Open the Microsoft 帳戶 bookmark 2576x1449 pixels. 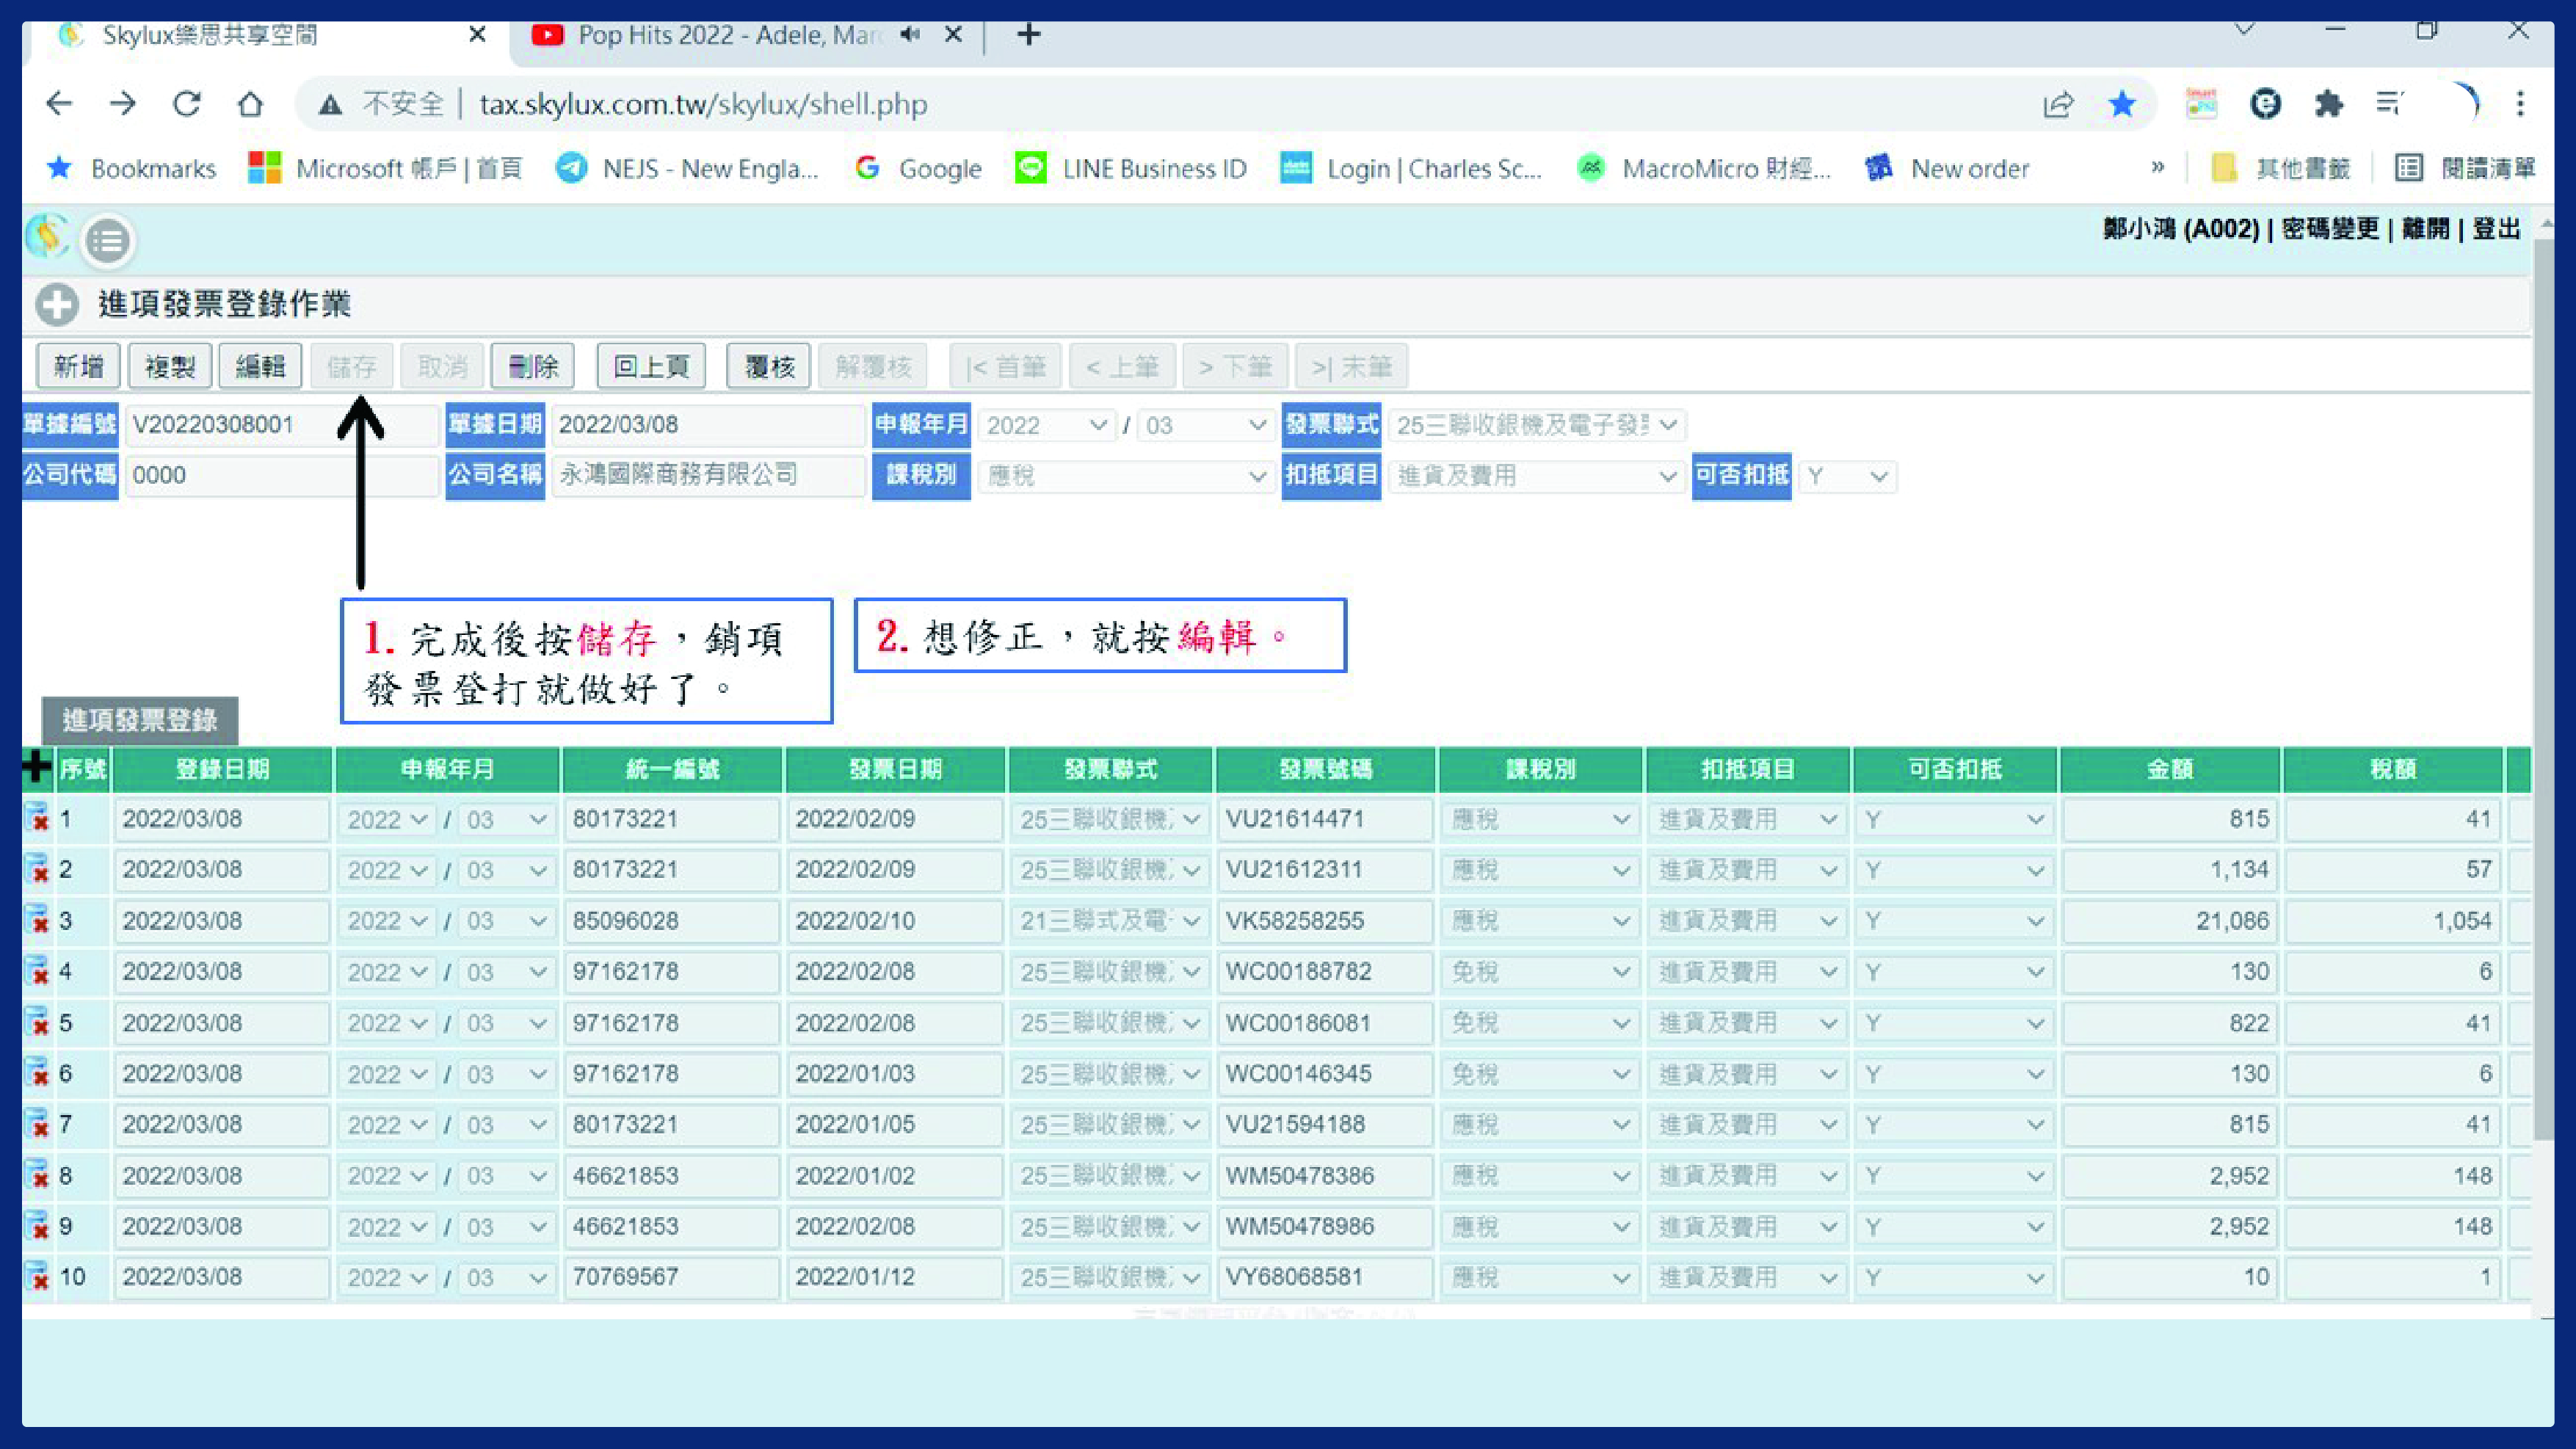385,168
